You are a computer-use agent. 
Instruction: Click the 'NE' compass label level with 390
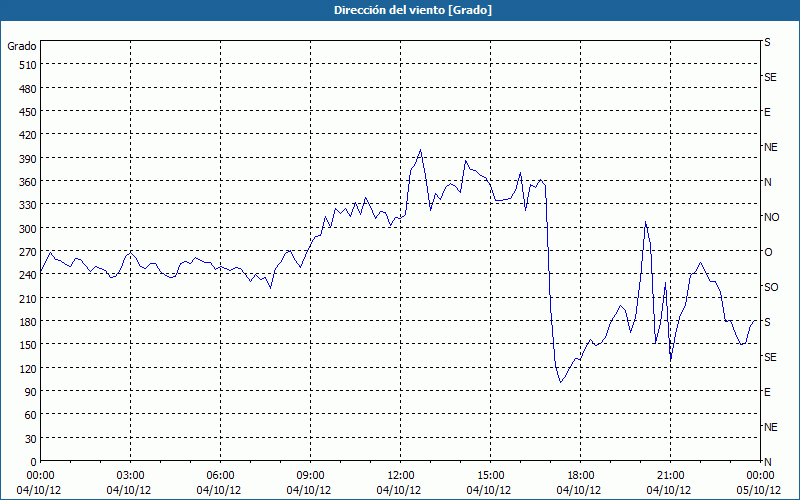770,147
